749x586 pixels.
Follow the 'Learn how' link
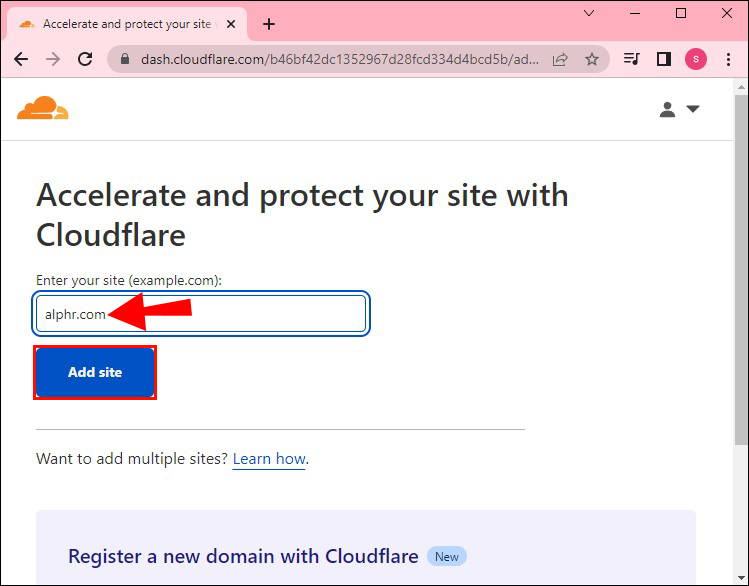click(x=269, y=459)
